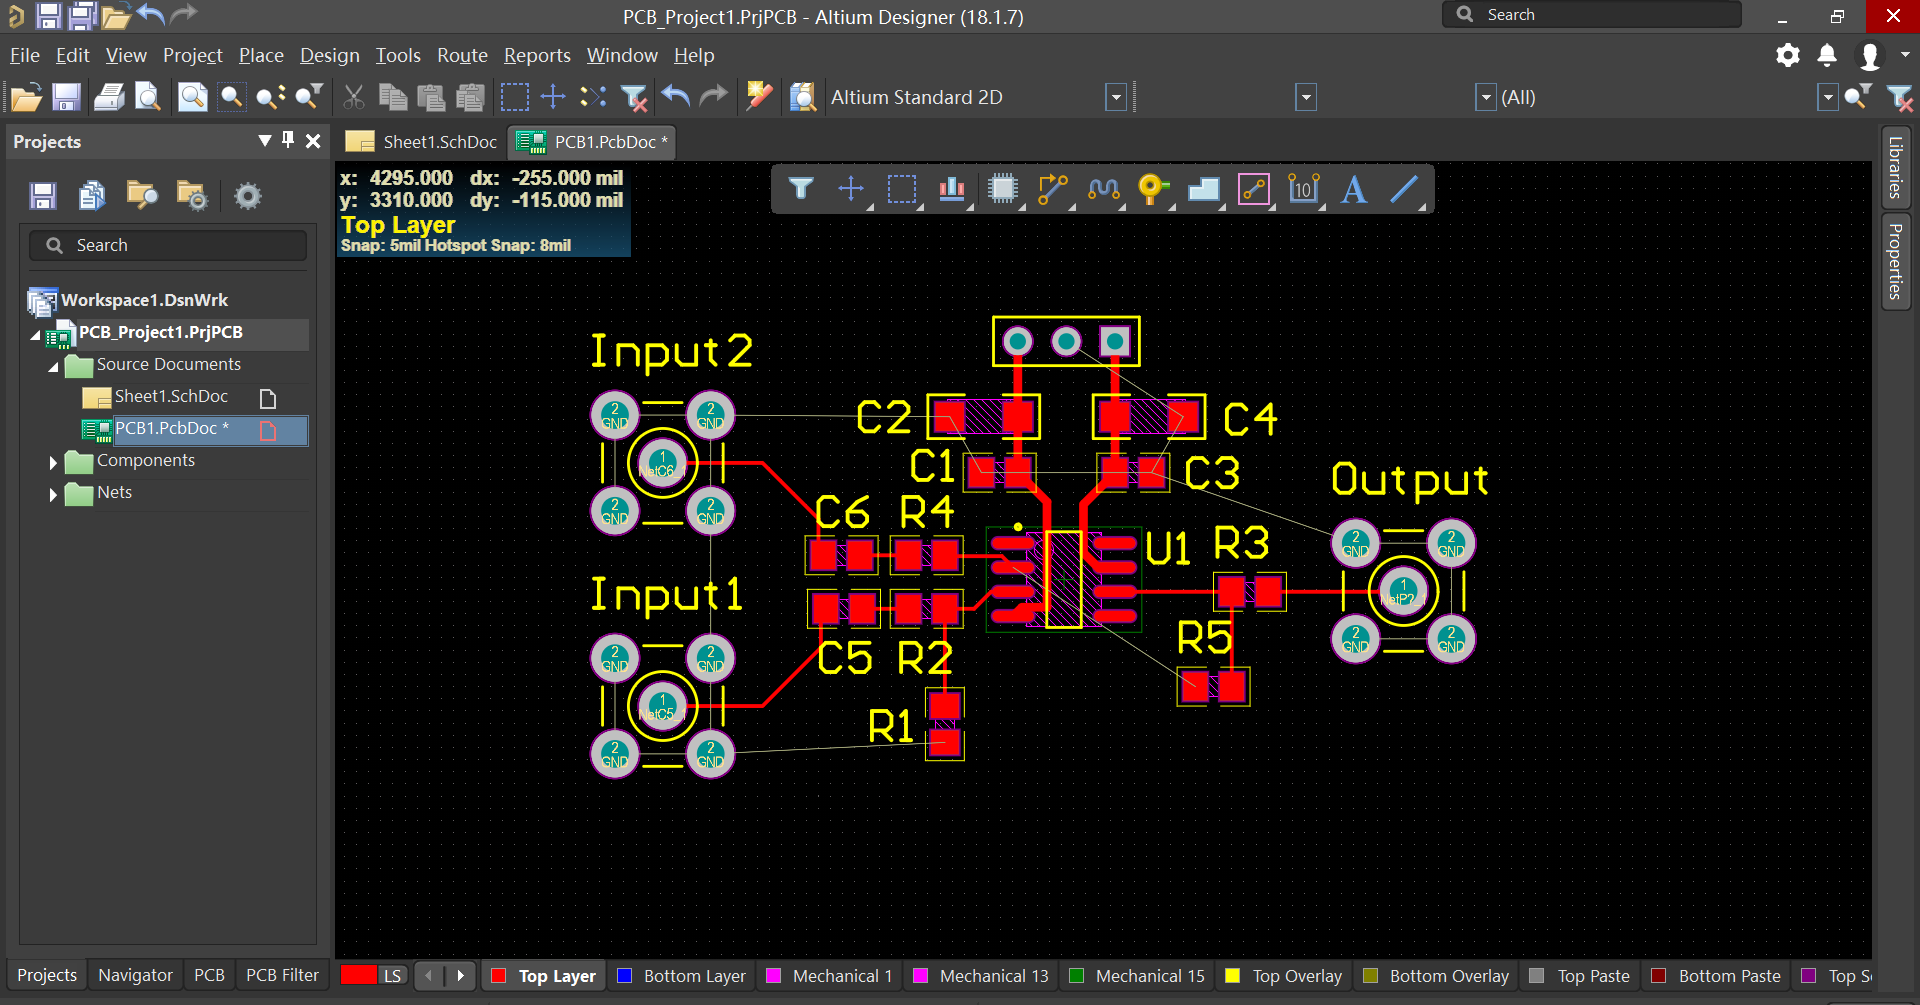Open Altium Standard 2D view configuration dropdown

1116,97
